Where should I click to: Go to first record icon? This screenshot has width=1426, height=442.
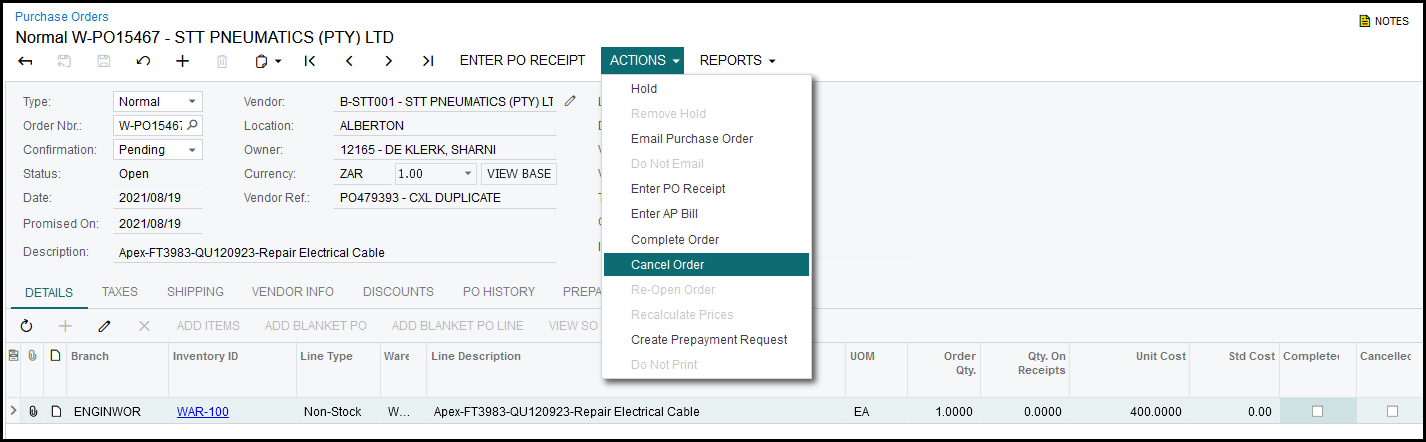click(310, 61)
